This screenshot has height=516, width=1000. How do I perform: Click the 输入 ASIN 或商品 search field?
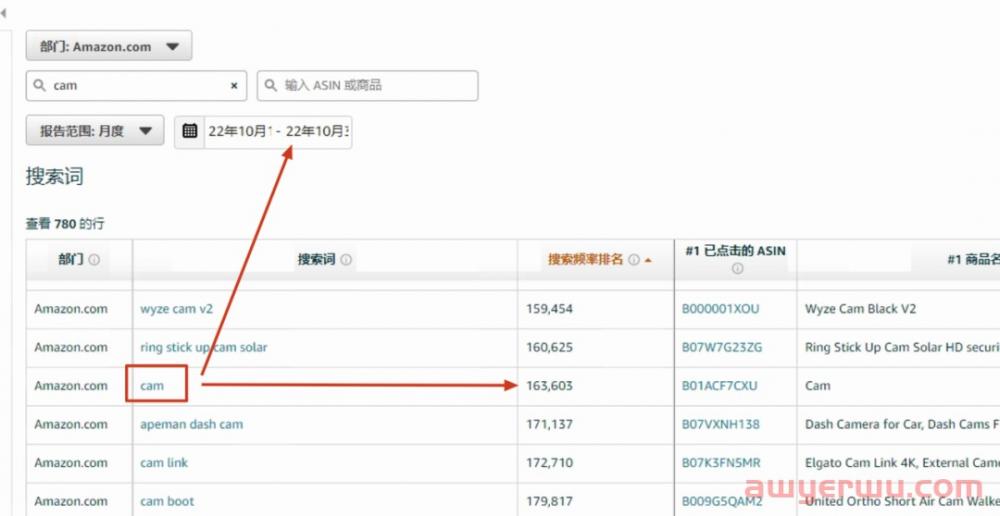(x=367, y=85)
